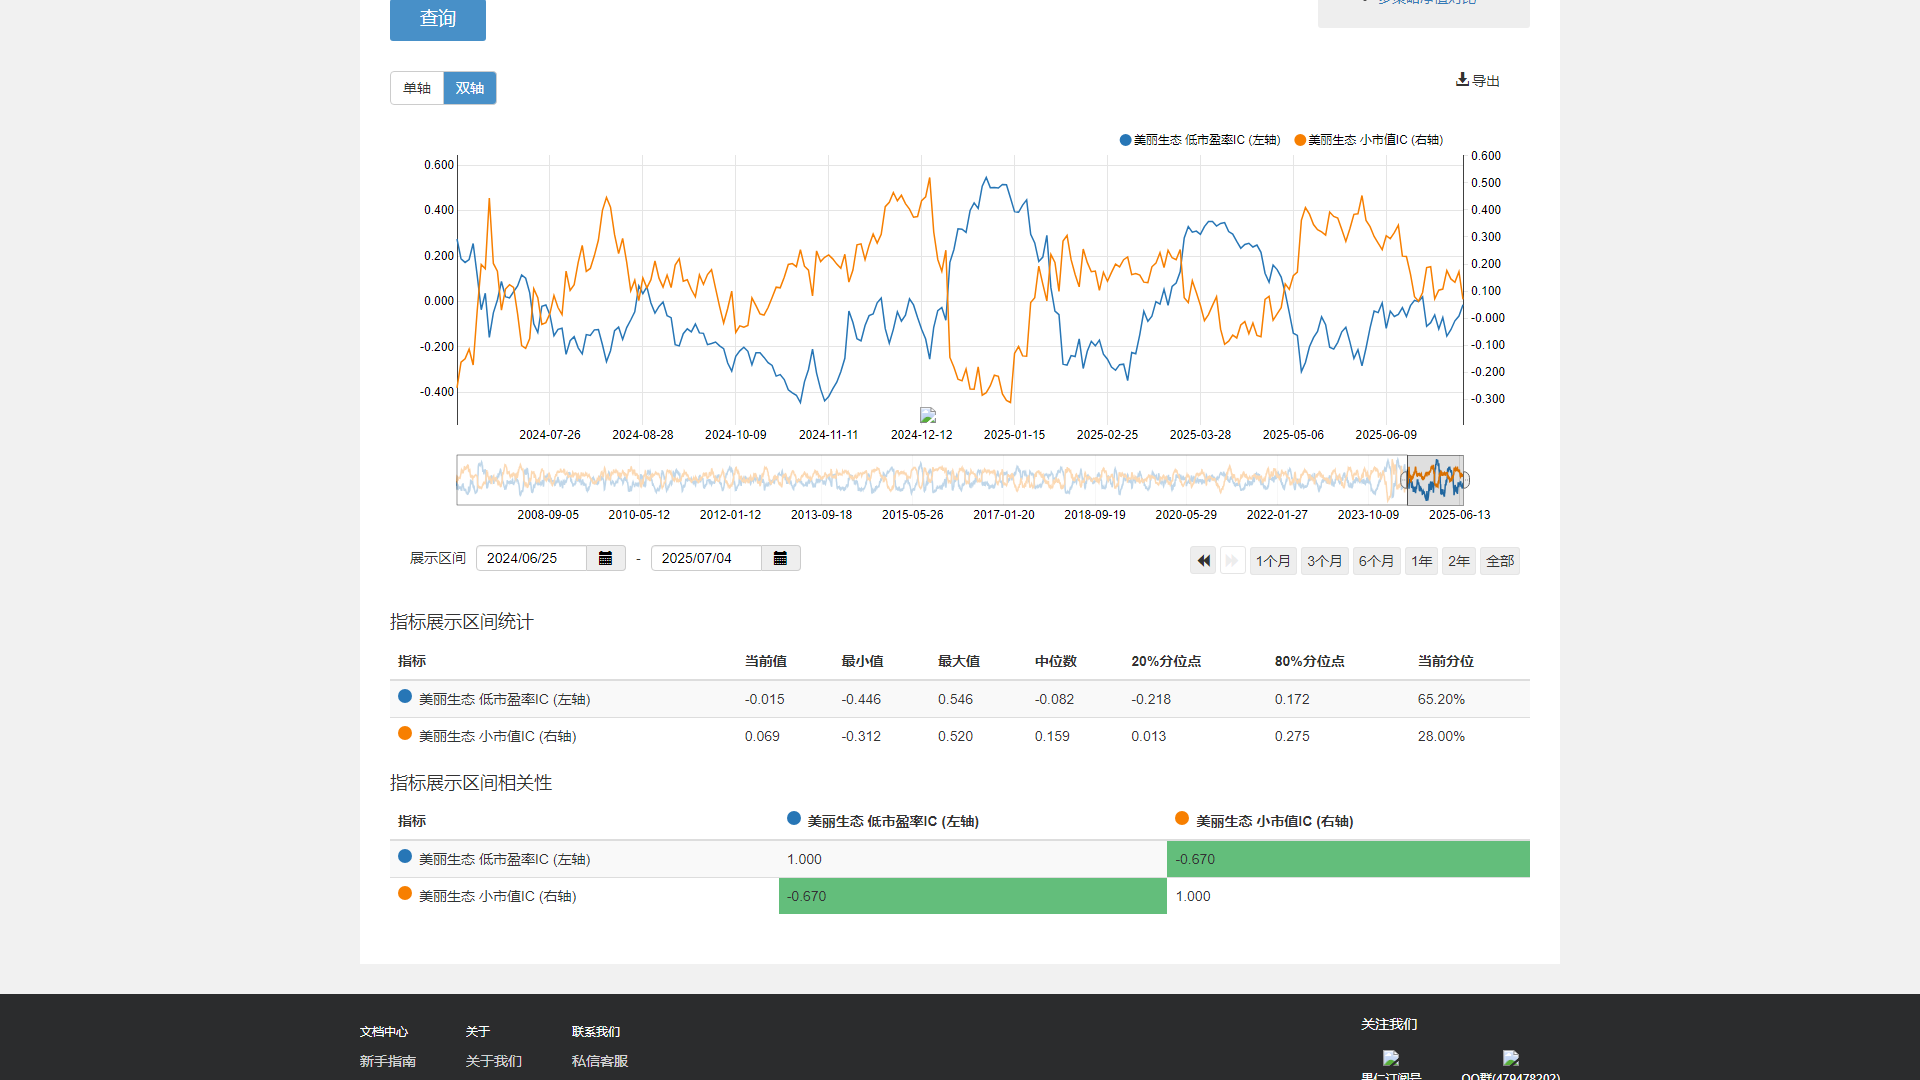The image size is (1920, 1080).
Task: Click the 65.20% current percentile cell
Action: click(x=1441, y=699)
